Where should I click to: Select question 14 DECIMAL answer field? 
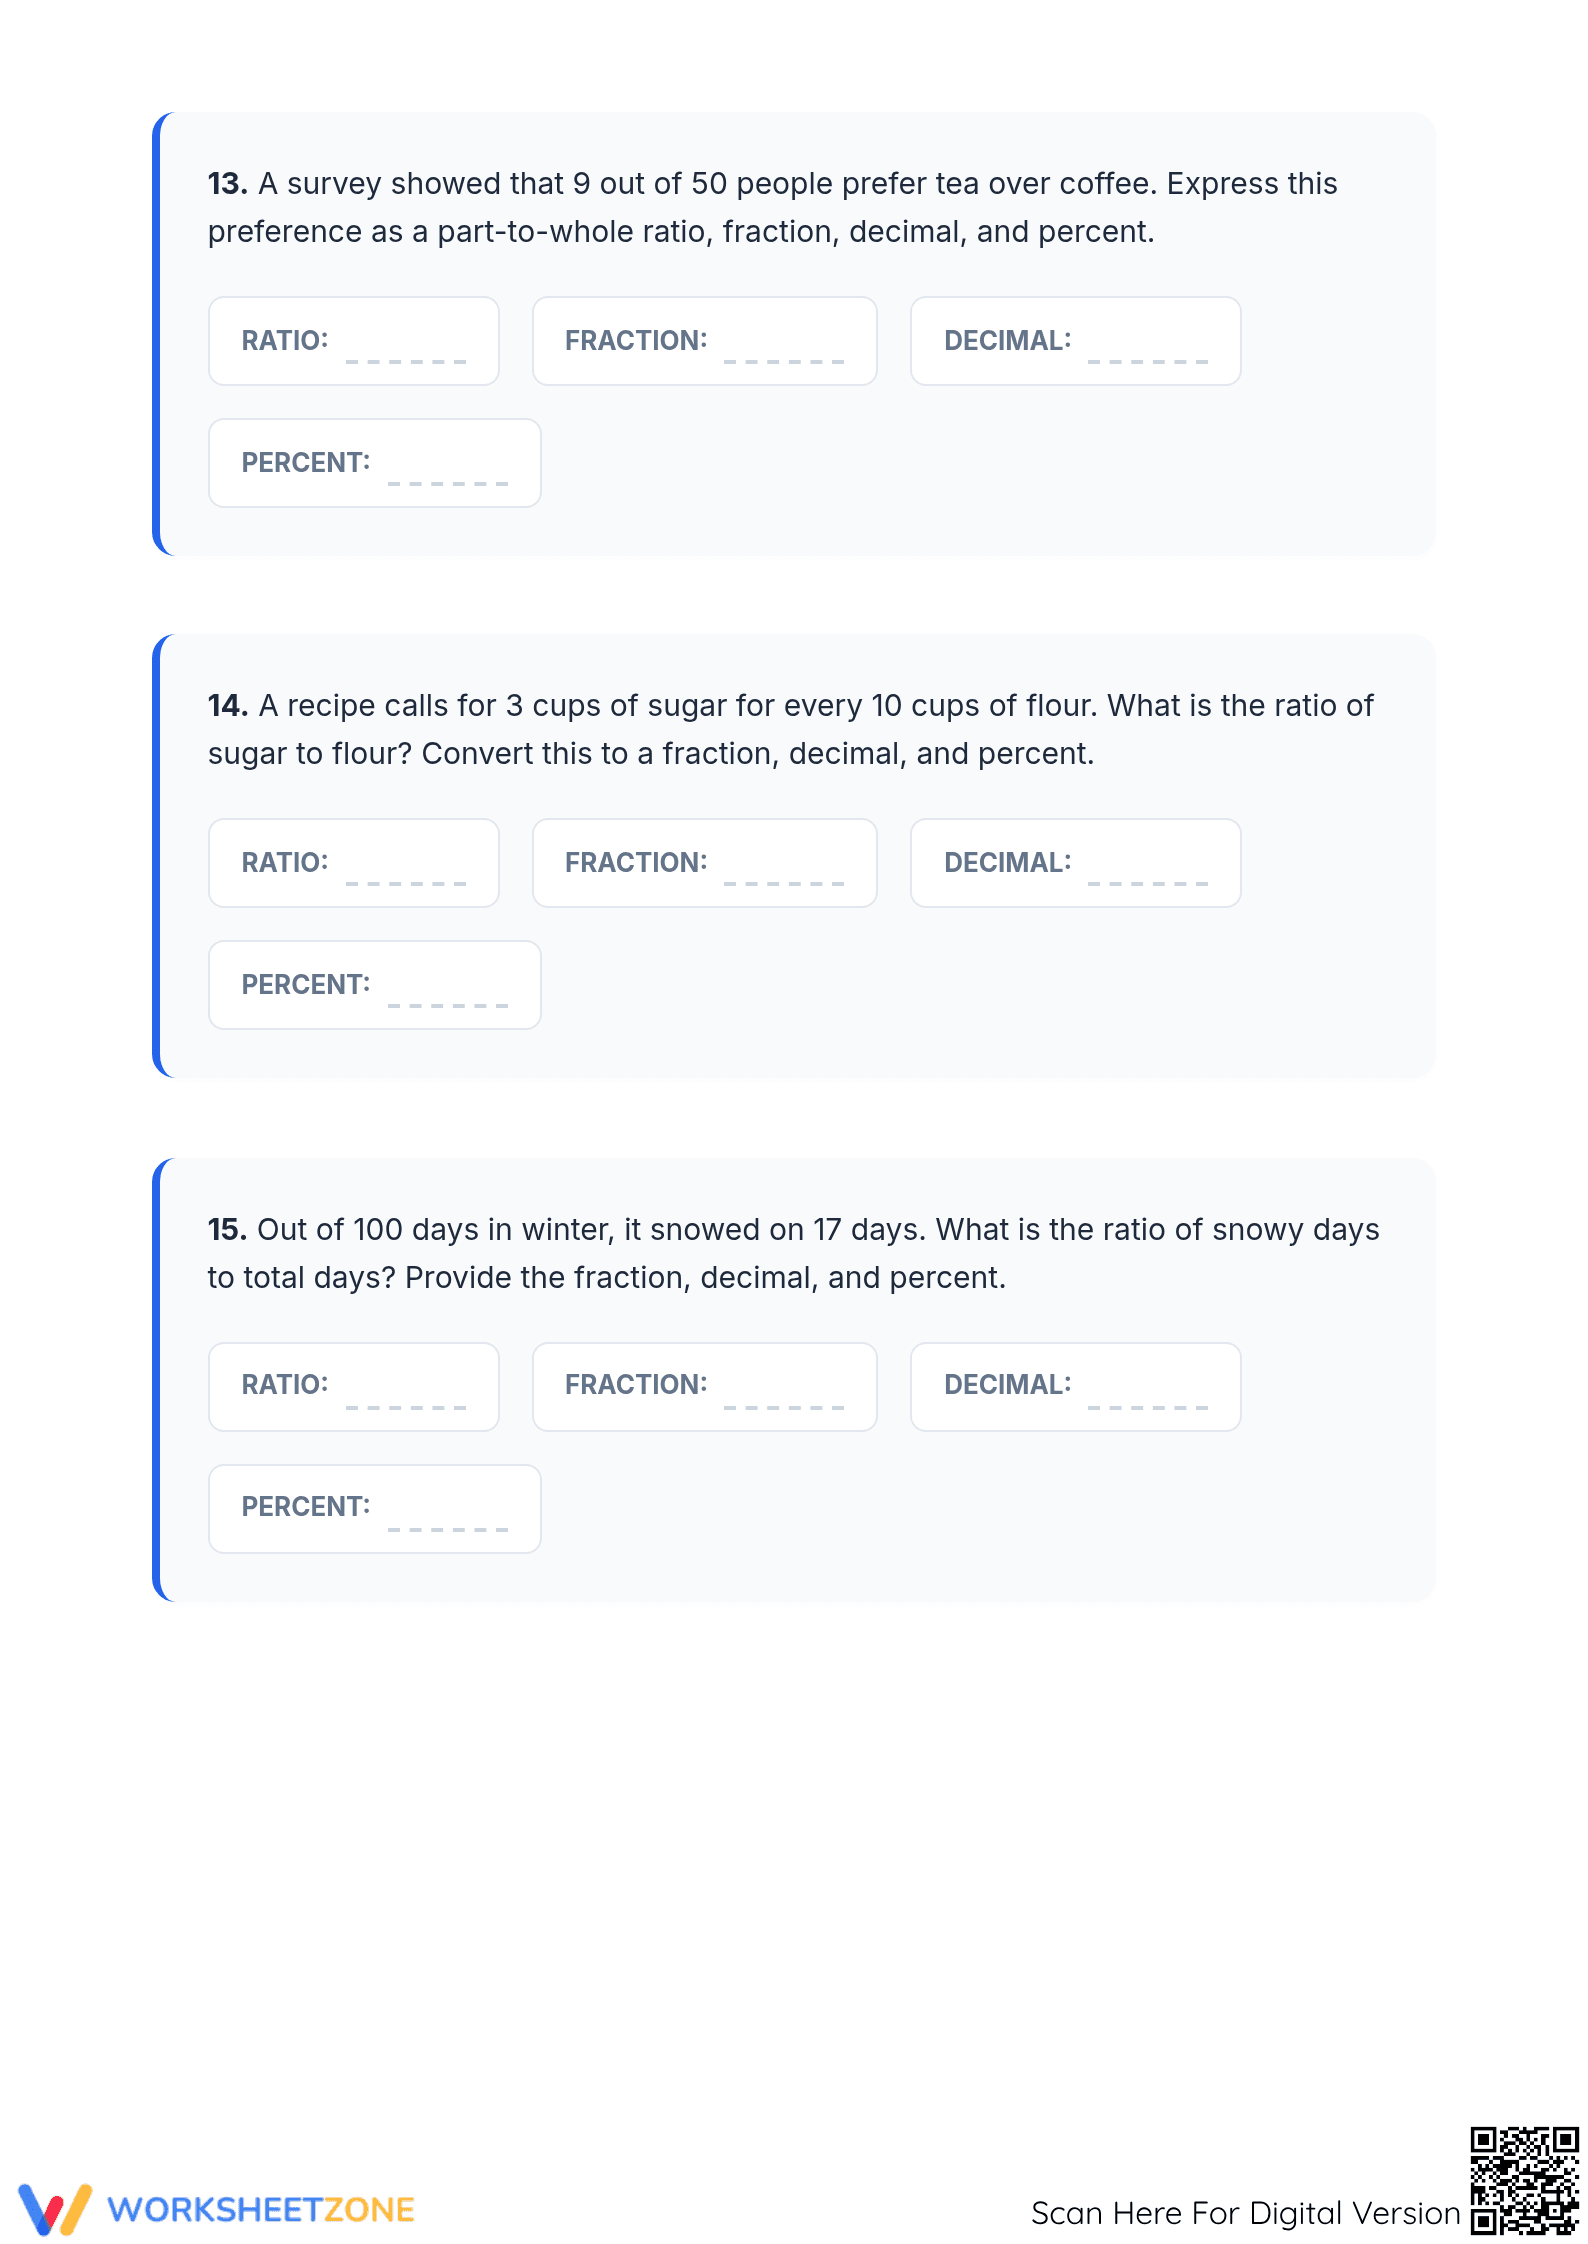point(1076,863)
